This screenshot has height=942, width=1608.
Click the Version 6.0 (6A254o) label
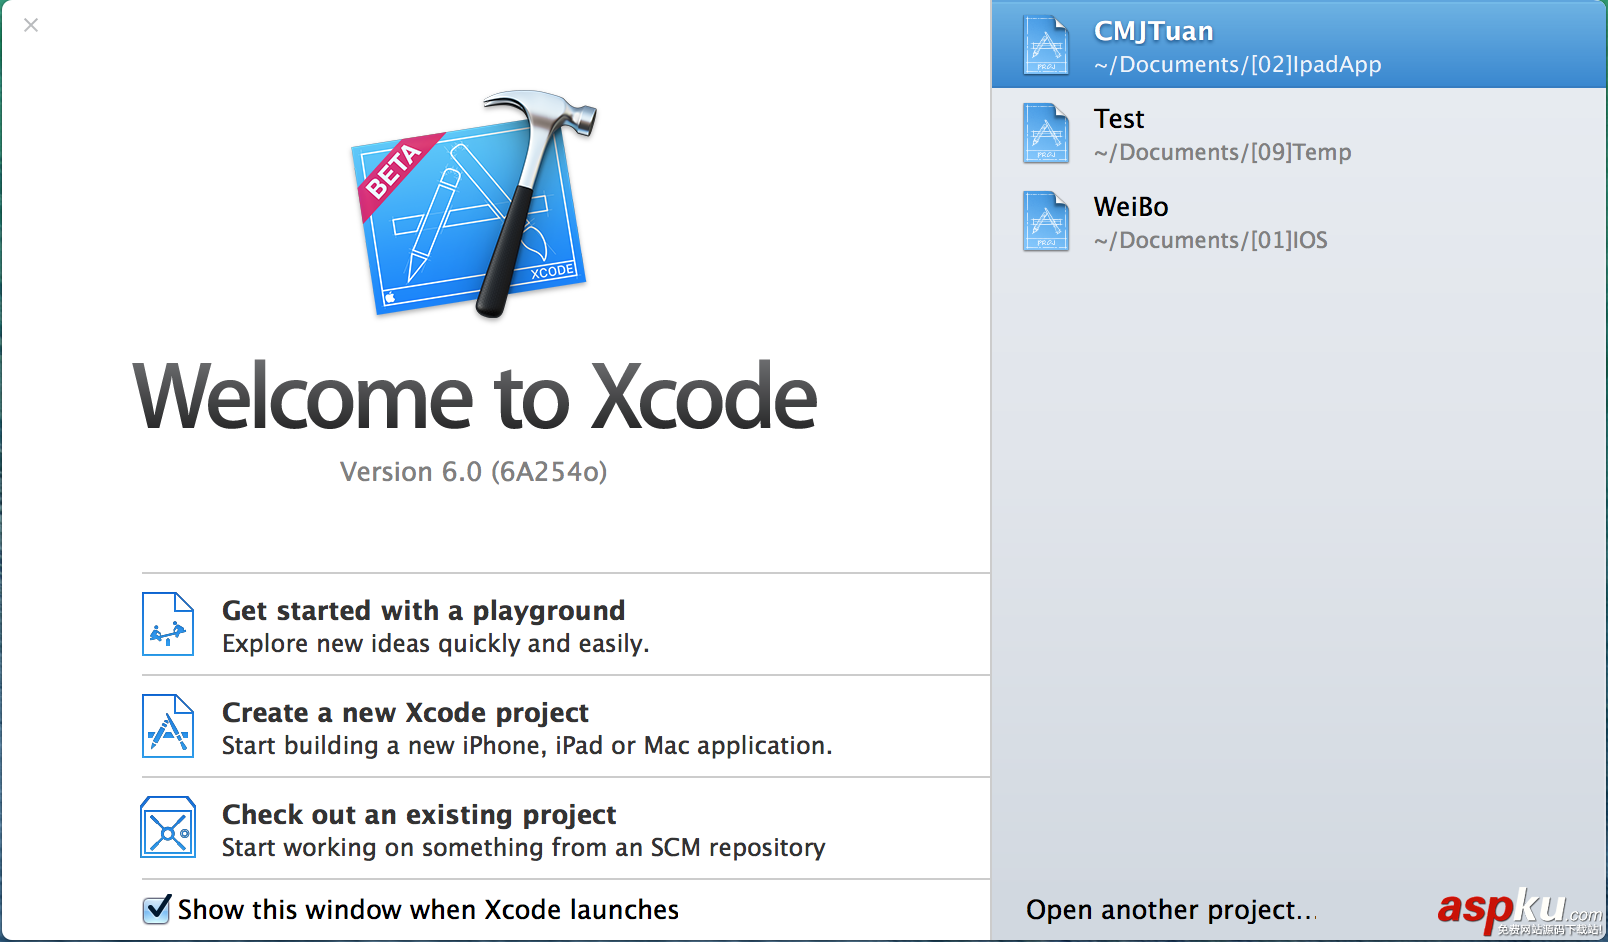473,471
